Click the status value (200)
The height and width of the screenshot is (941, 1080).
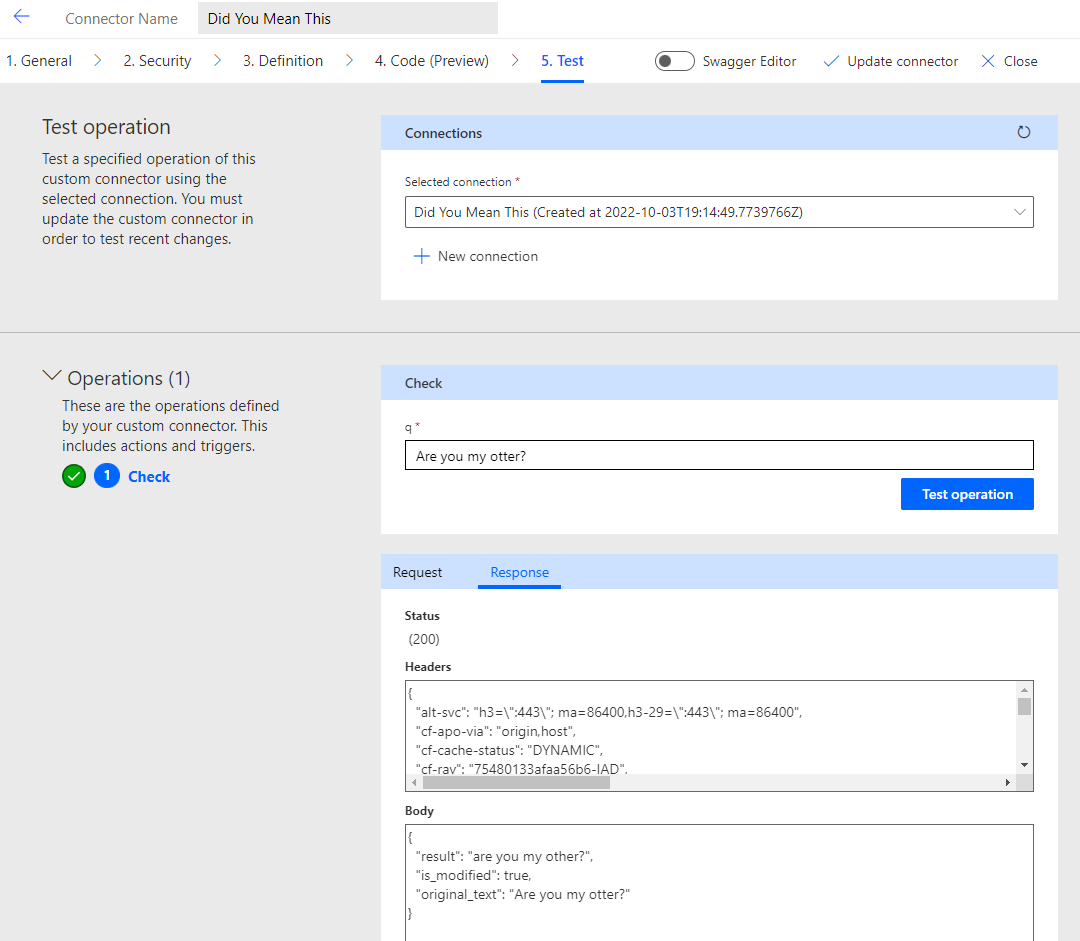click(424, 639)
